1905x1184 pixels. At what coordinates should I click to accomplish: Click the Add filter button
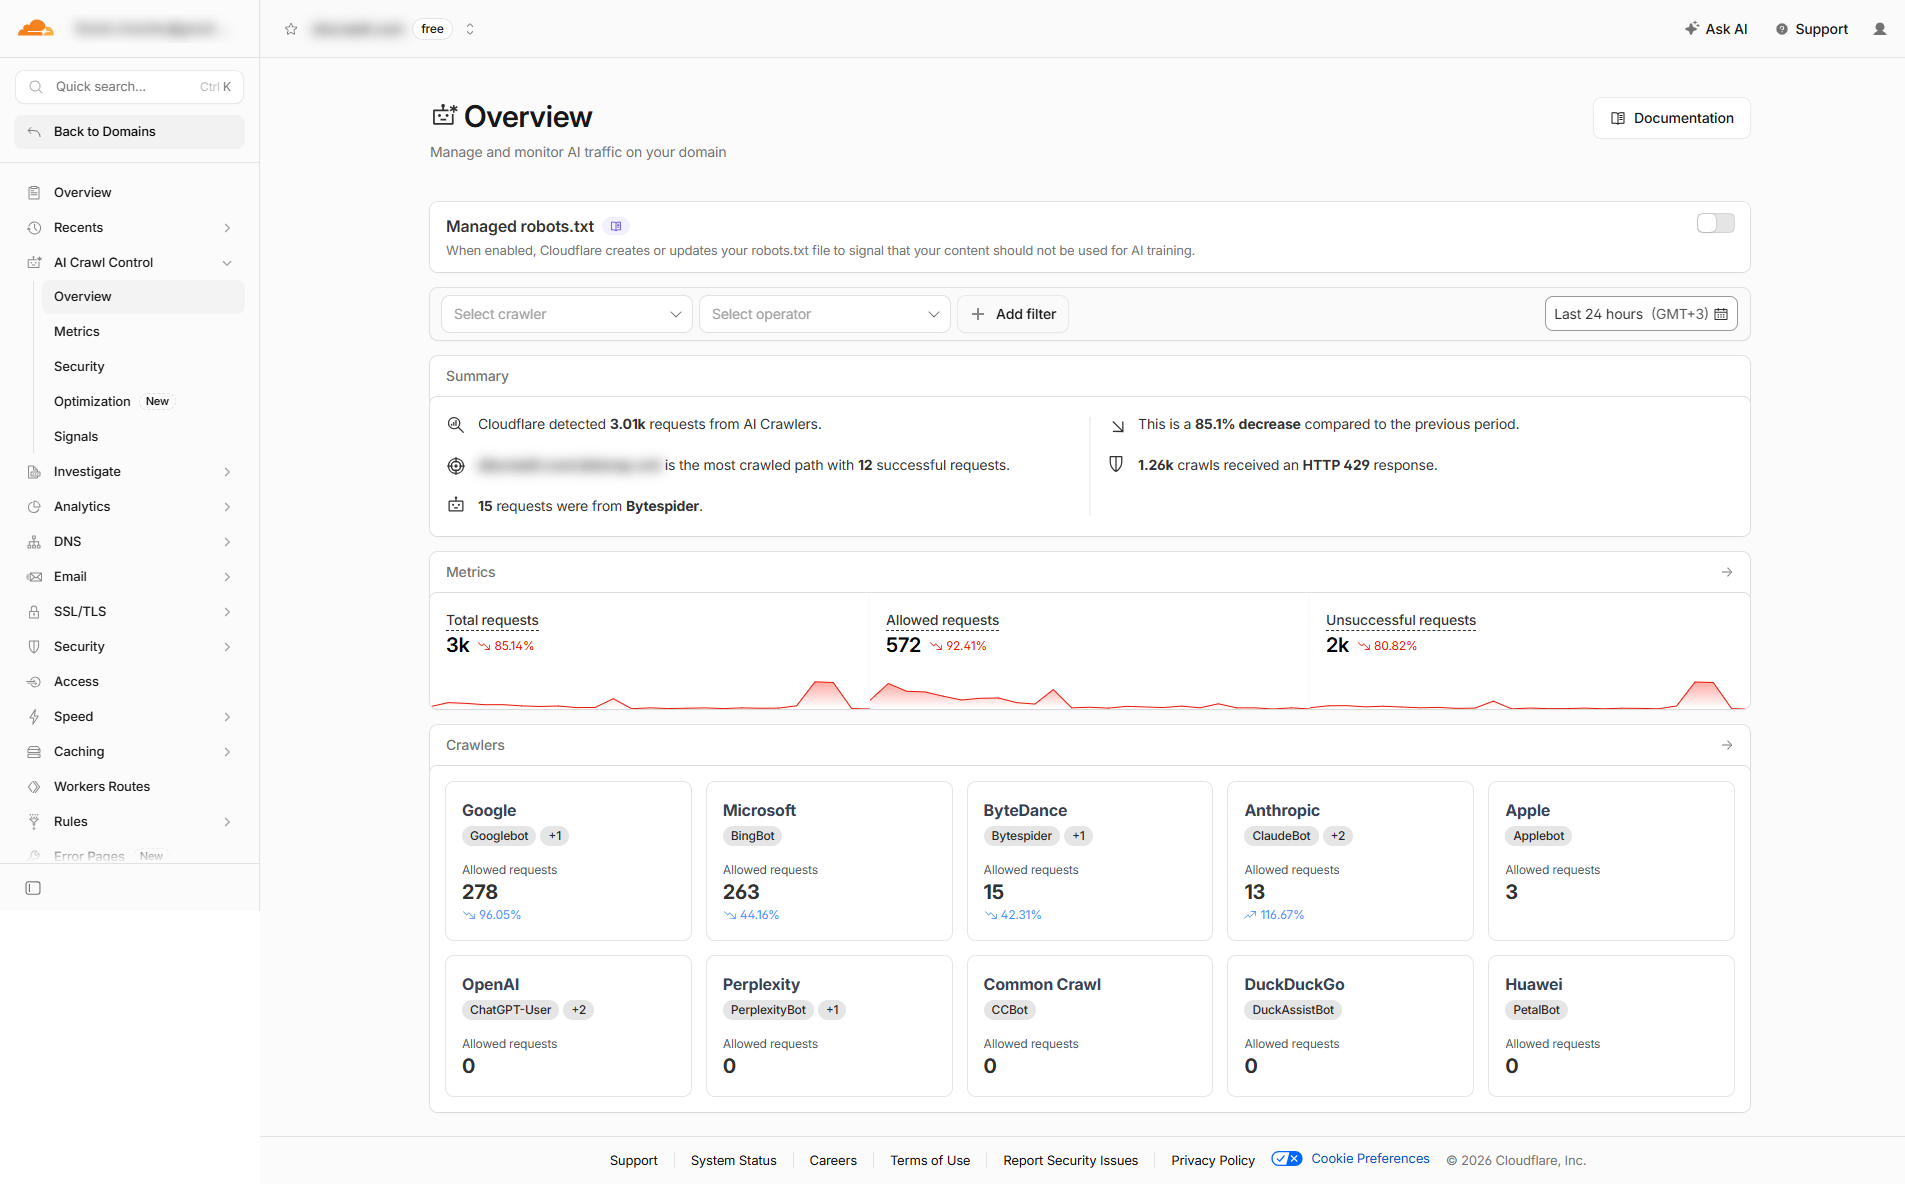click(x=1013, y=314)
